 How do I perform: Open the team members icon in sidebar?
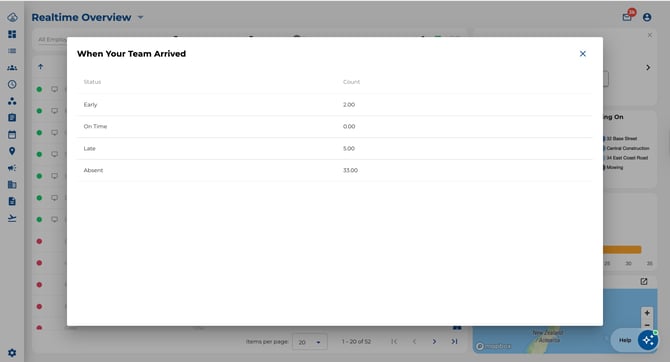(x=12, y=68)
